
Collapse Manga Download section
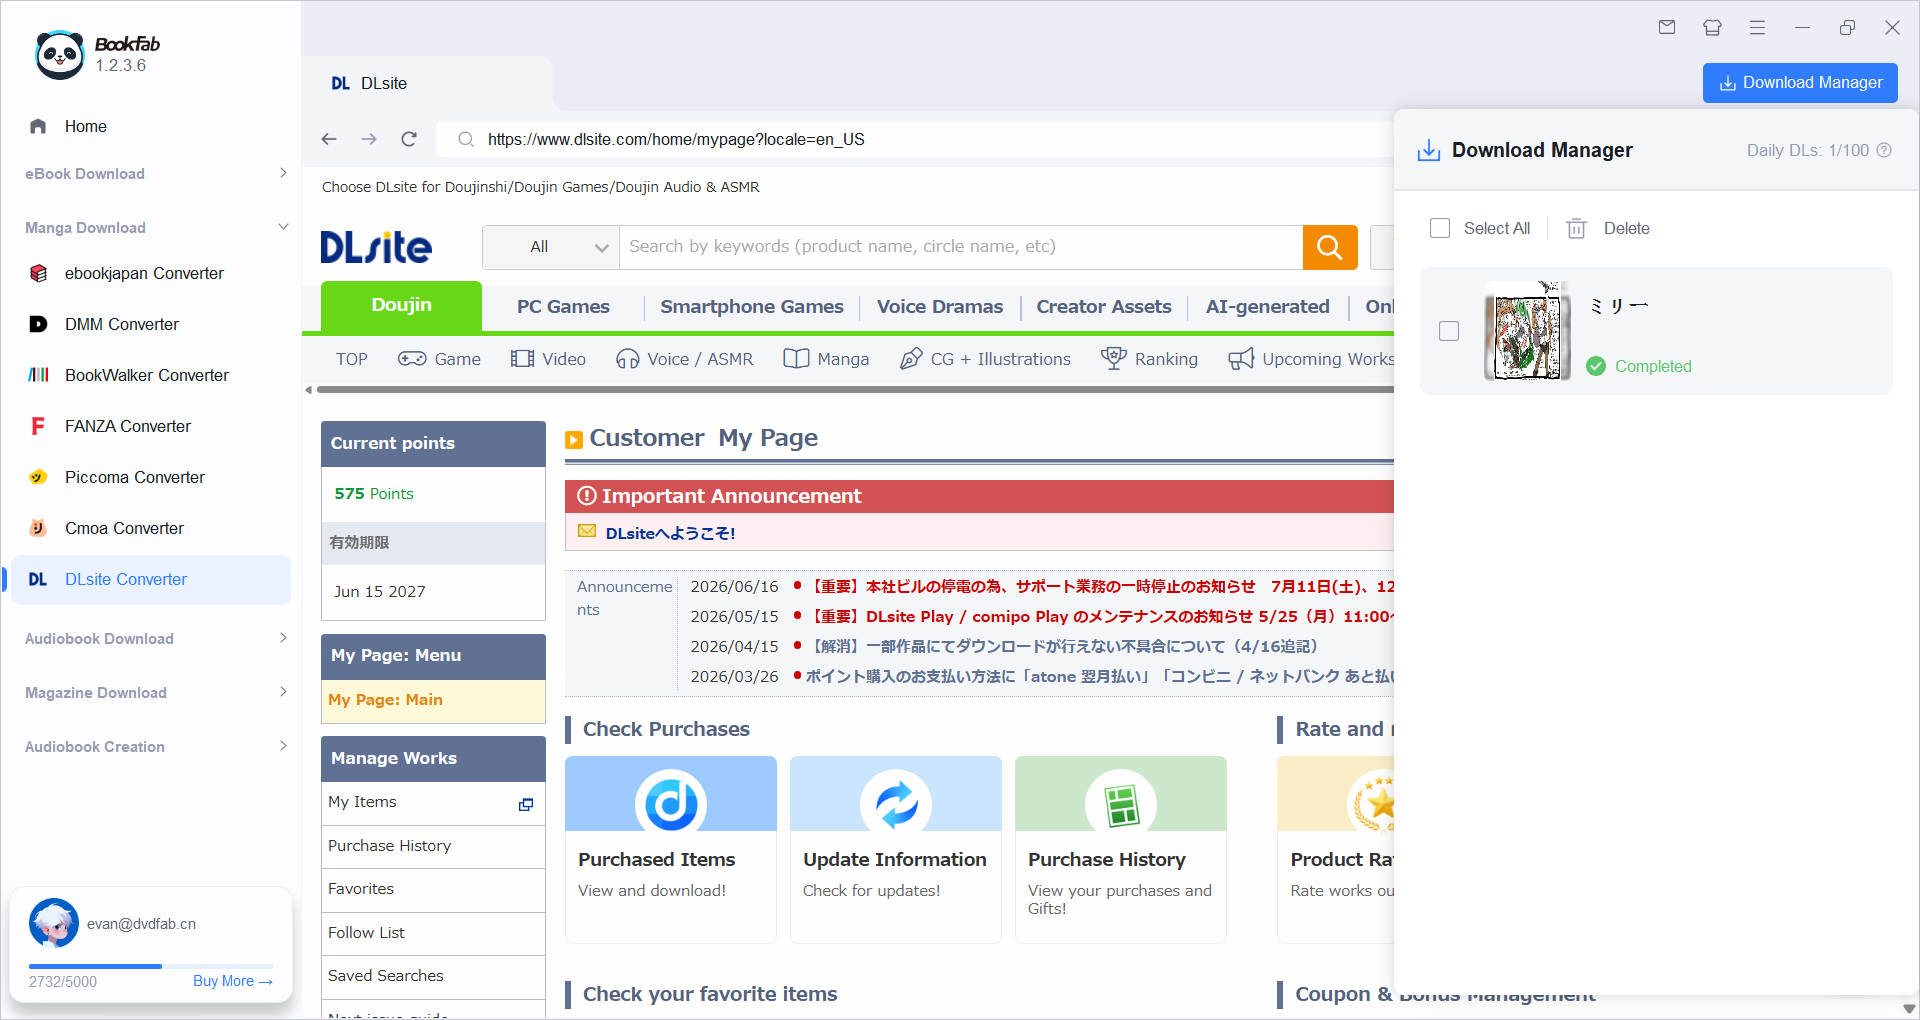pyautogui.click(x=283, y=227)
